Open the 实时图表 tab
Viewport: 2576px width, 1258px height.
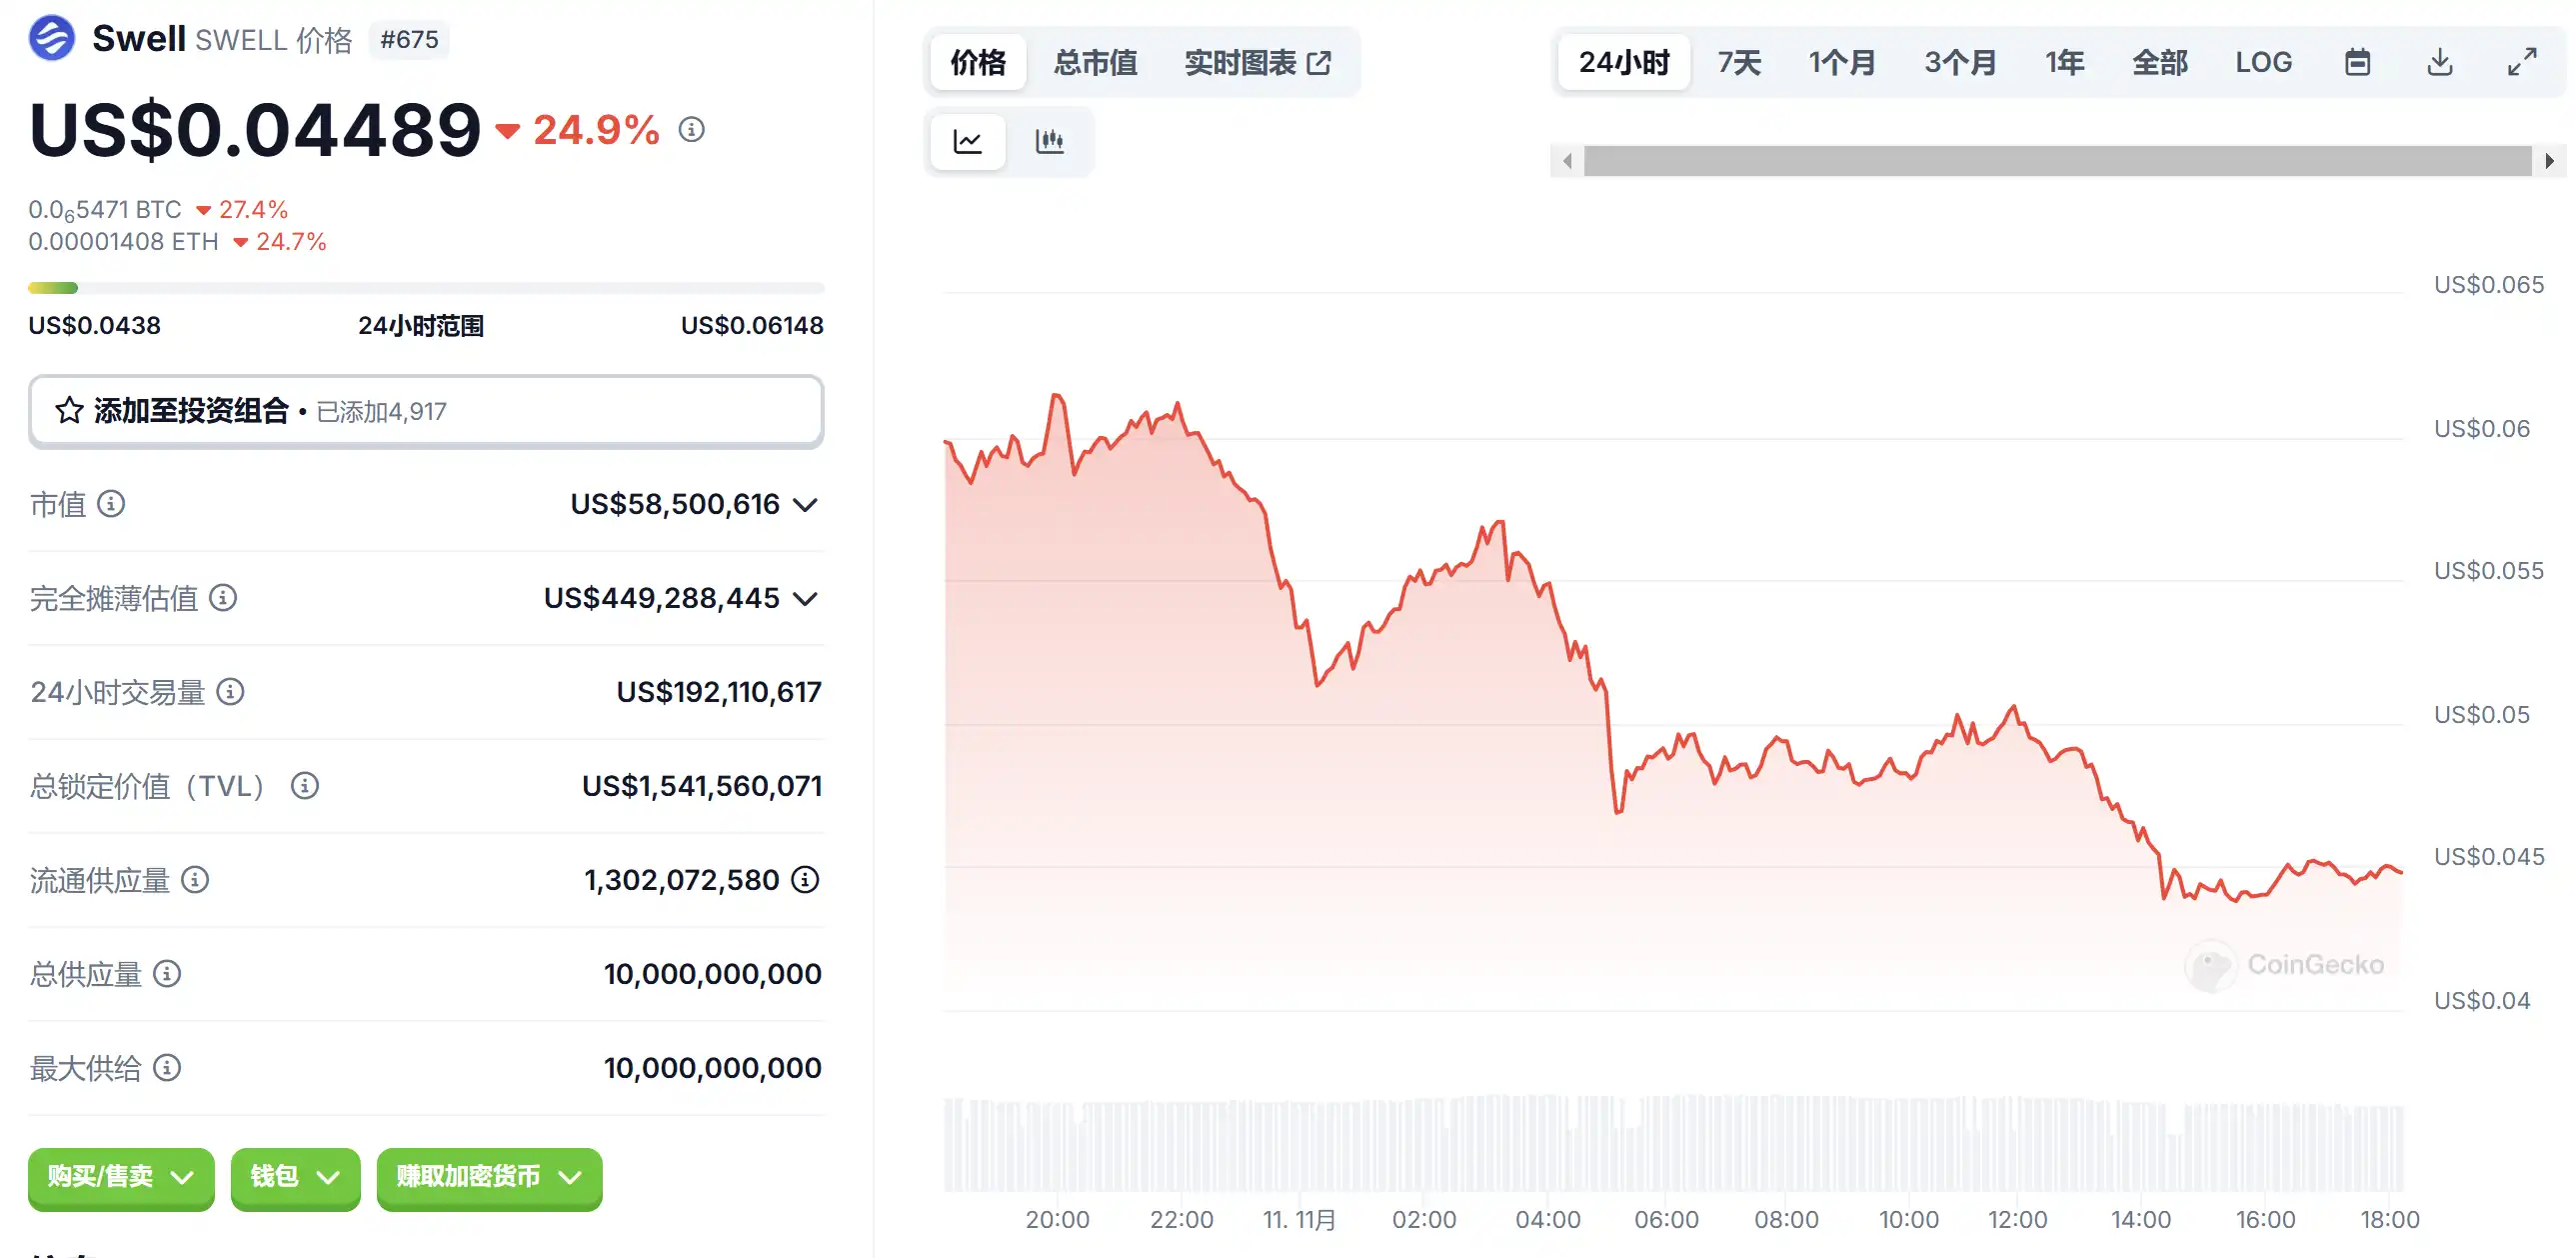[1257, 62]
